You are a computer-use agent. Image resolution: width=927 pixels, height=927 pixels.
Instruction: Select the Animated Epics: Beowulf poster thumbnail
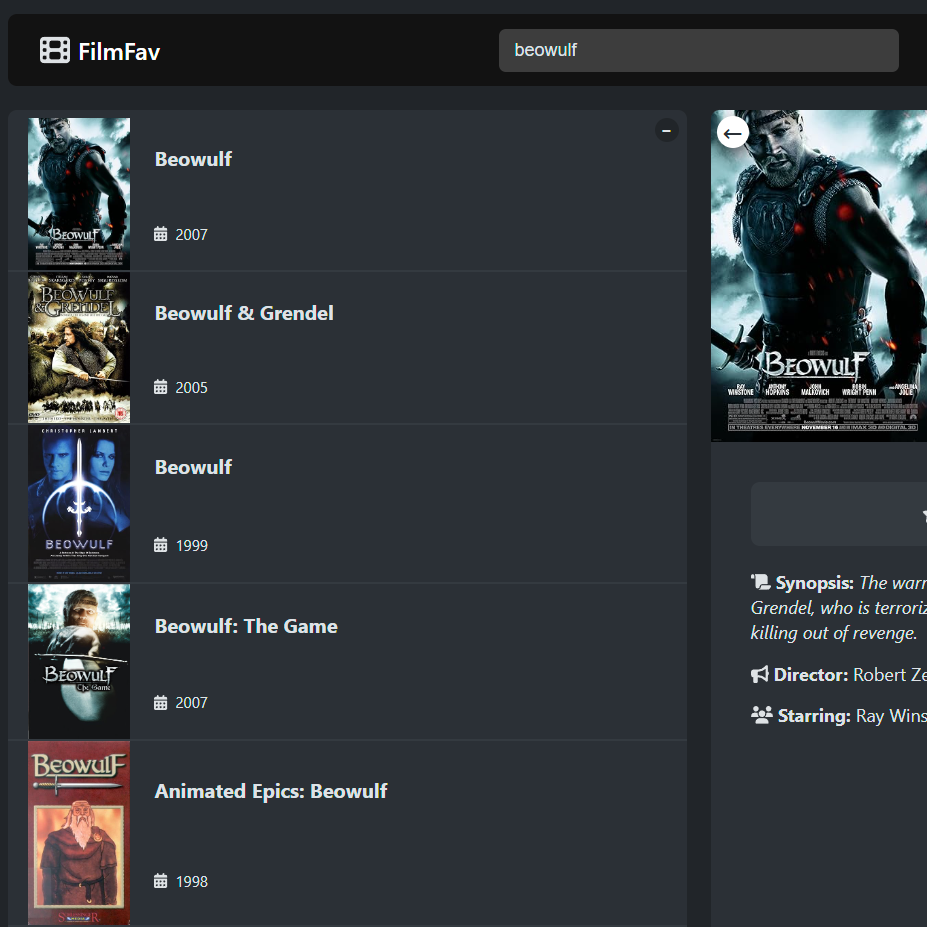coord(79,833)
